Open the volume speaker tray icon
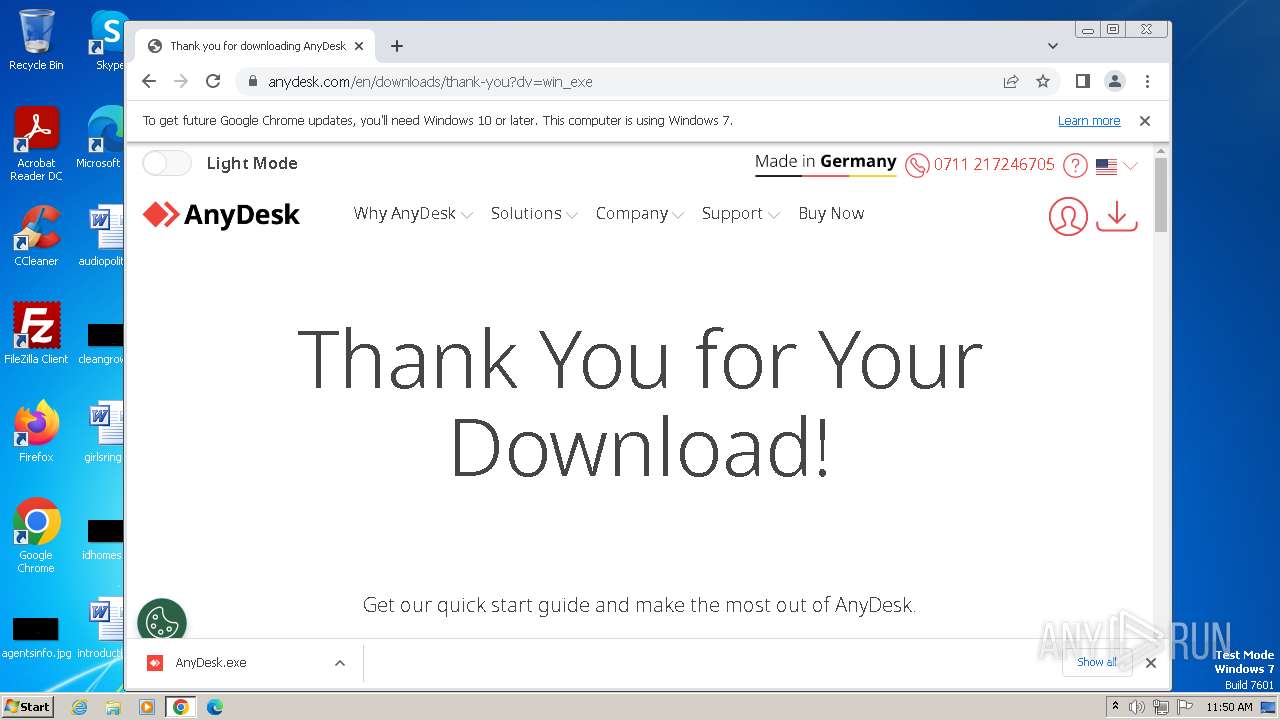Viewport: 1280px width, 720px height. pyautogui.click(x=1137, y=707)
